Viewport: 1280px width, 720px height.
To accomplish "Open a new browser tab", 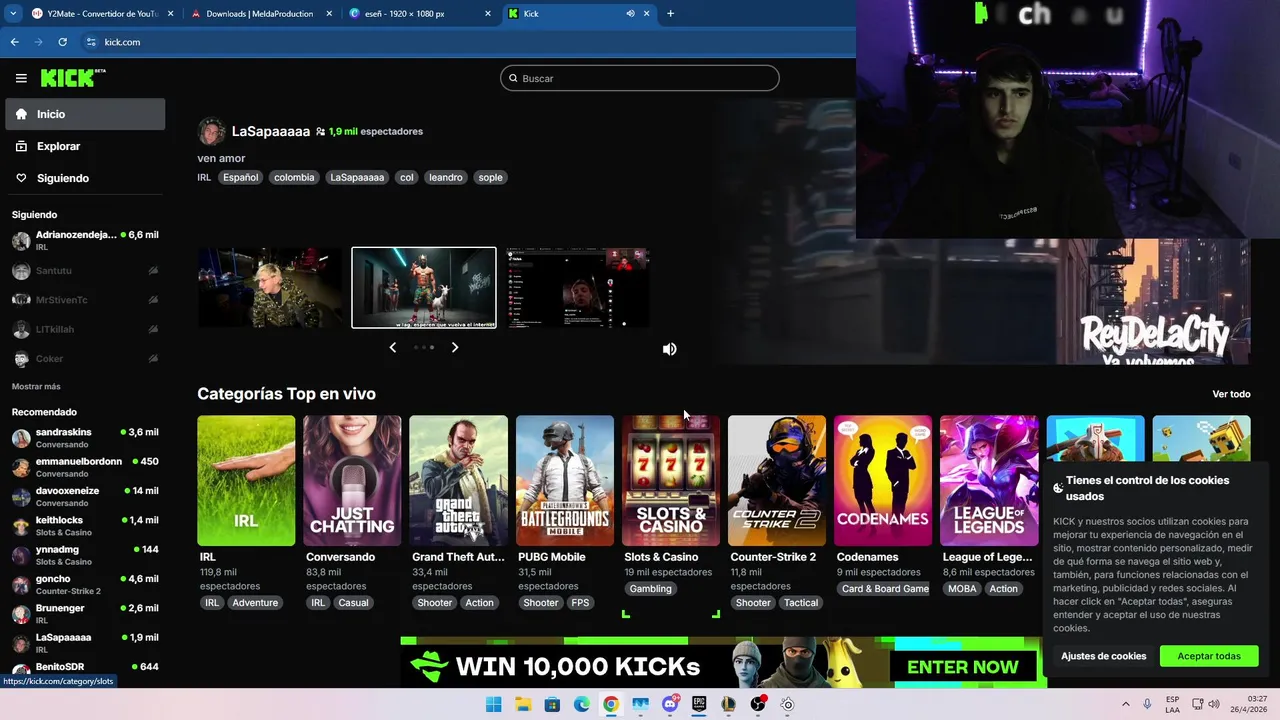I will (670, 14).
